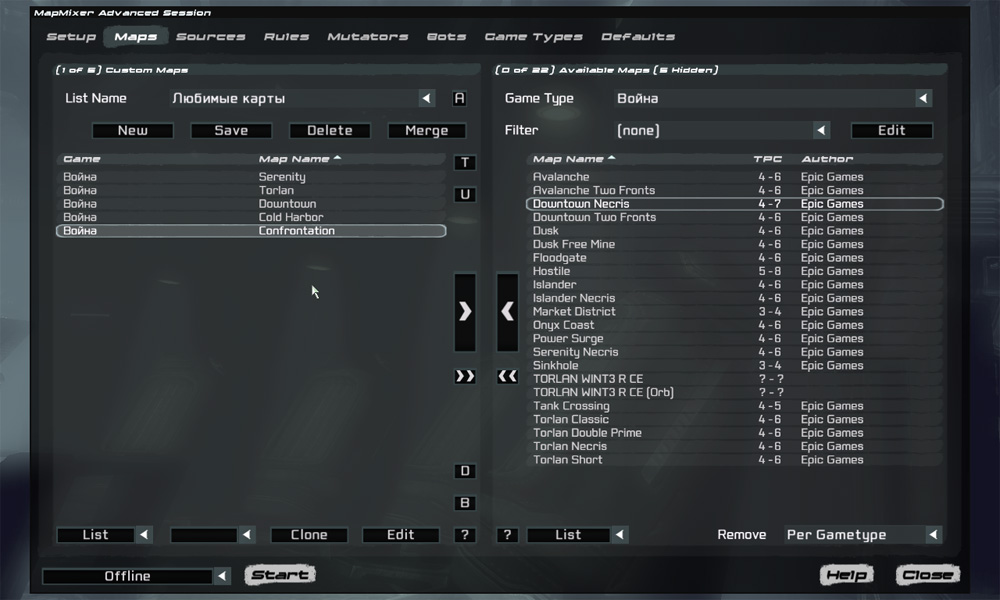Switch to the Mutators tab
The height and width of the screenshot is (600, 1000).
[x=368, y=37]
